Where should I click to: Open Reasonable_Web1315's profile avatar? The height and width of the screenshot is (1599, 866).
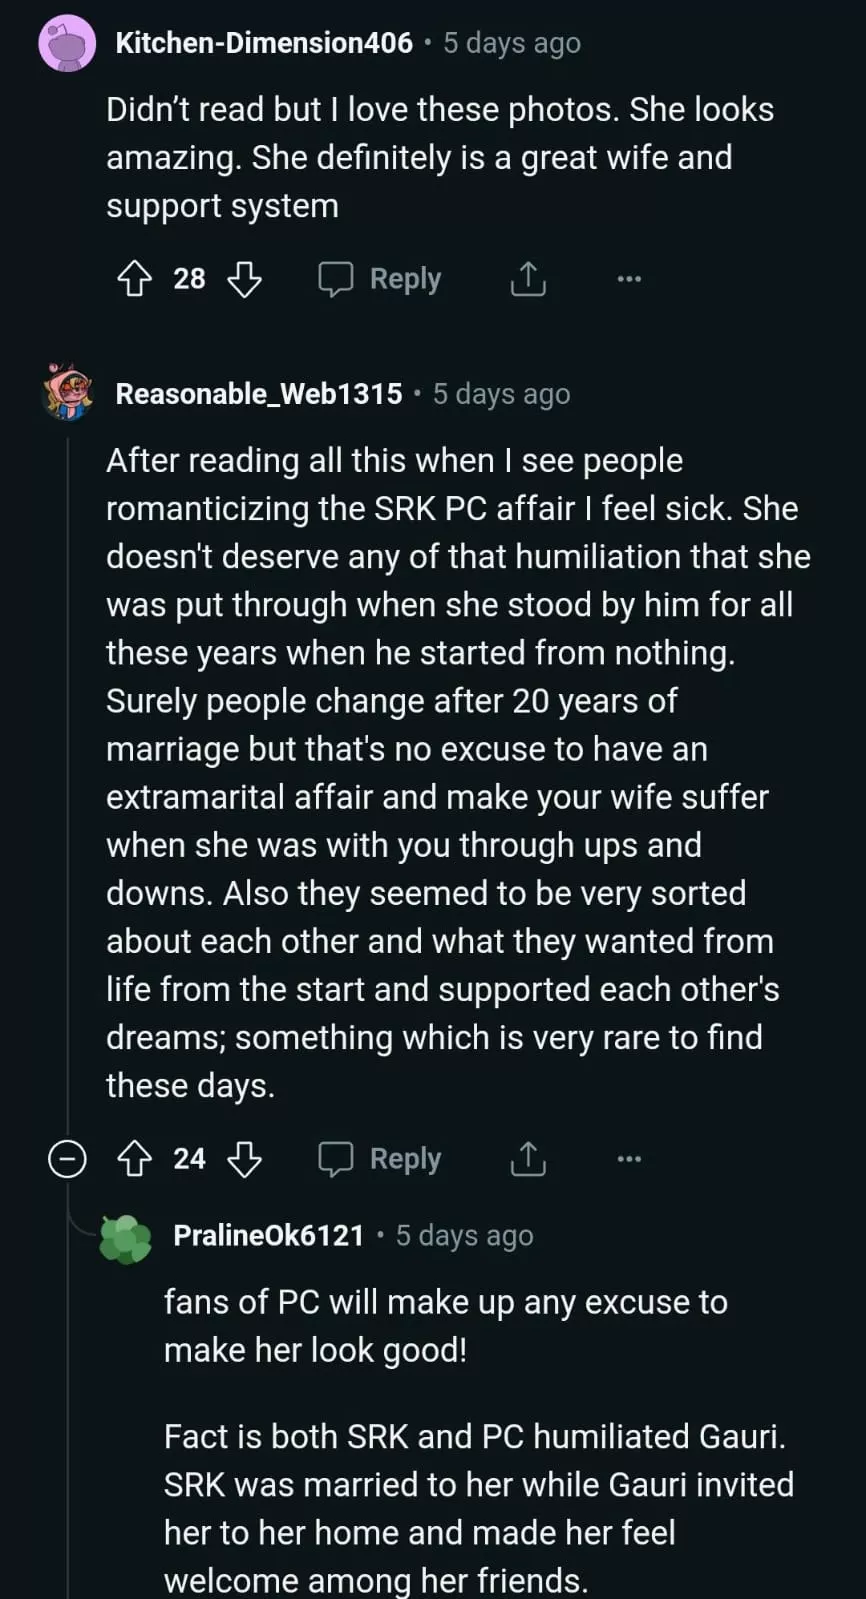67,393
